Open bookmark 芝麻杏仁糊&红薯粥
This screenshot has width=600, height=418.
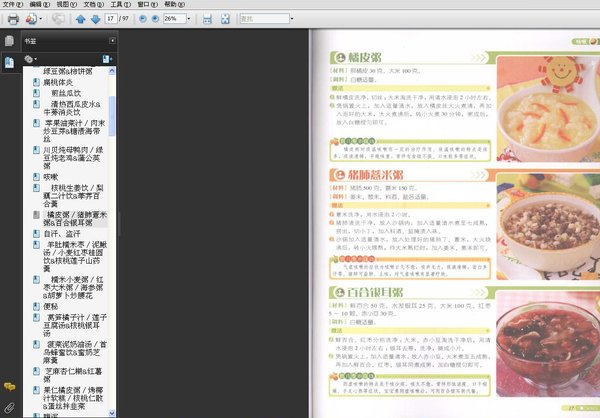click(x=72, y=375)
